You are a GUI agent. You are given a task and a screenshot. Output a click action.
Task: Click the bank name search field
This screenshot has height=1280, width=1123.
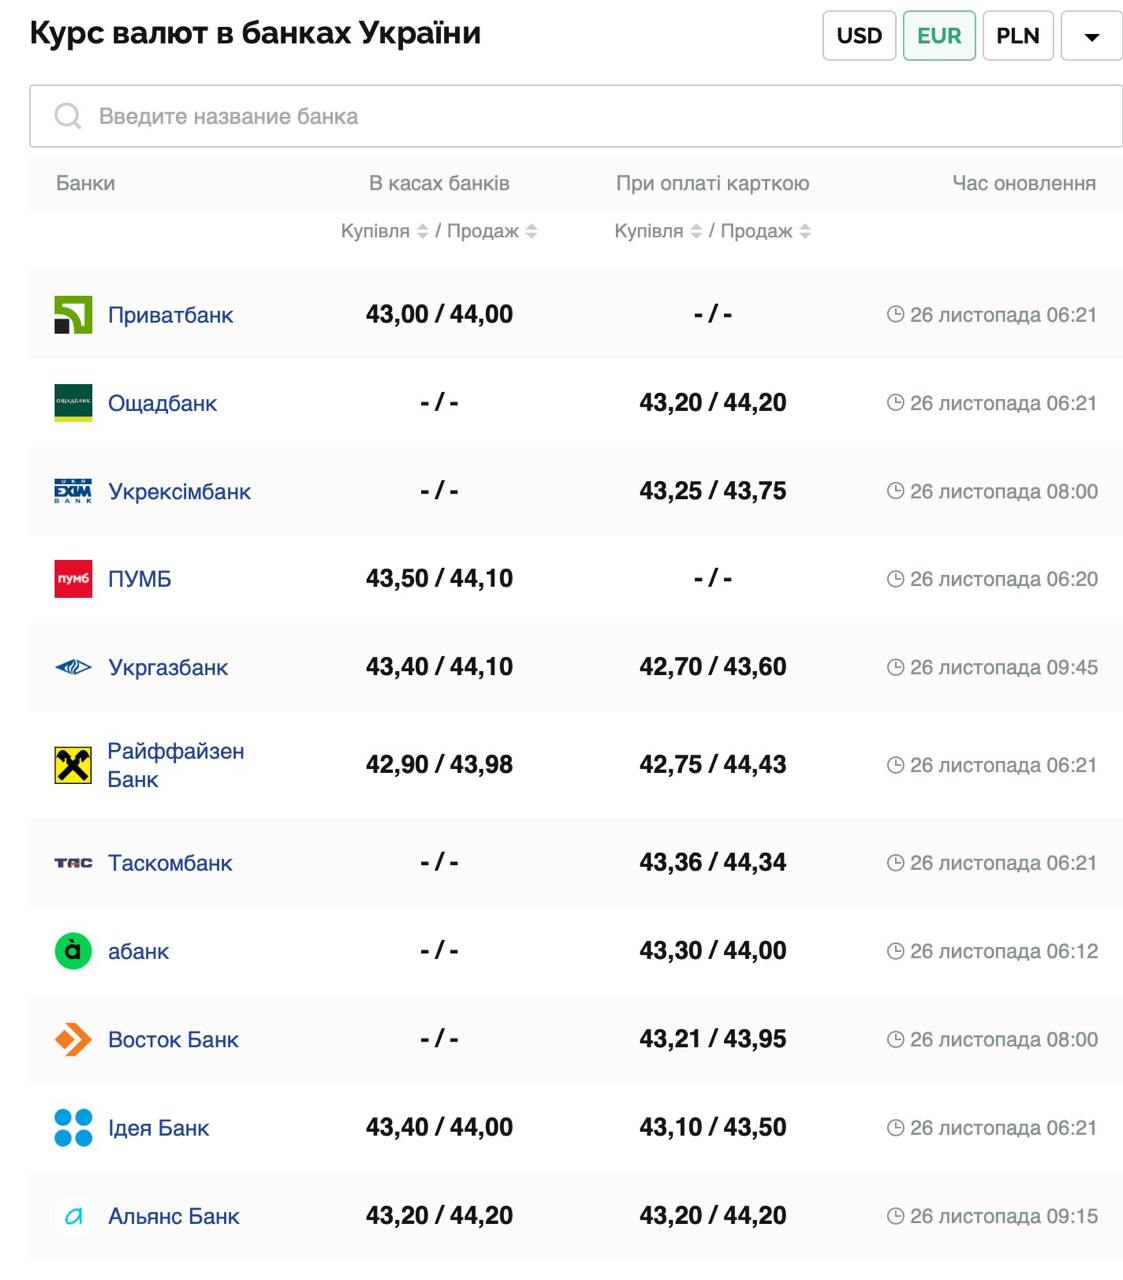[x=576, y=116]
